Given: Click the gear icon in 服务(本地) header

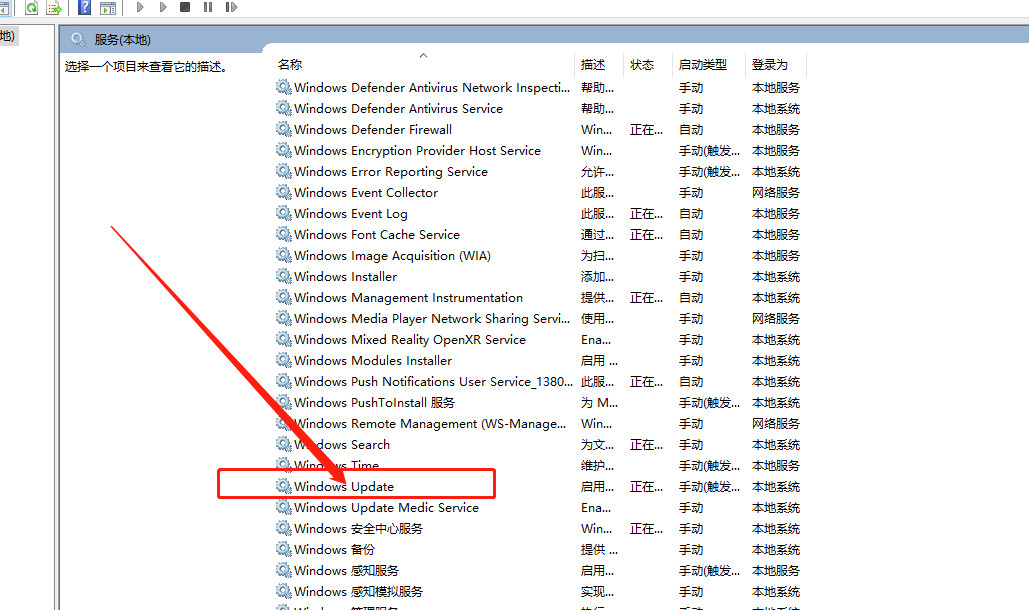Looking at the screenshot, I should [78, 39].
